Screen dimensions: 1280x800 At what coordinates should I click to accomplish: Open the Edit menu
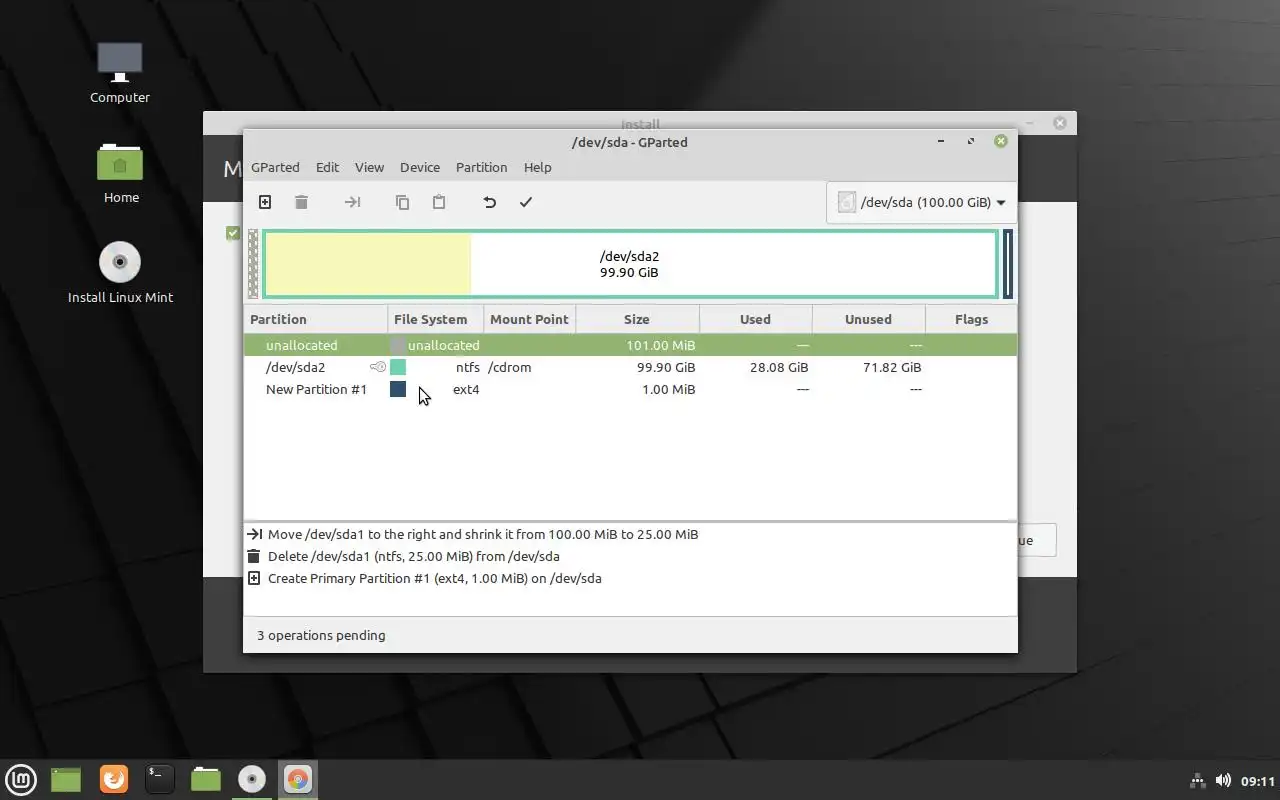[327, 167]
